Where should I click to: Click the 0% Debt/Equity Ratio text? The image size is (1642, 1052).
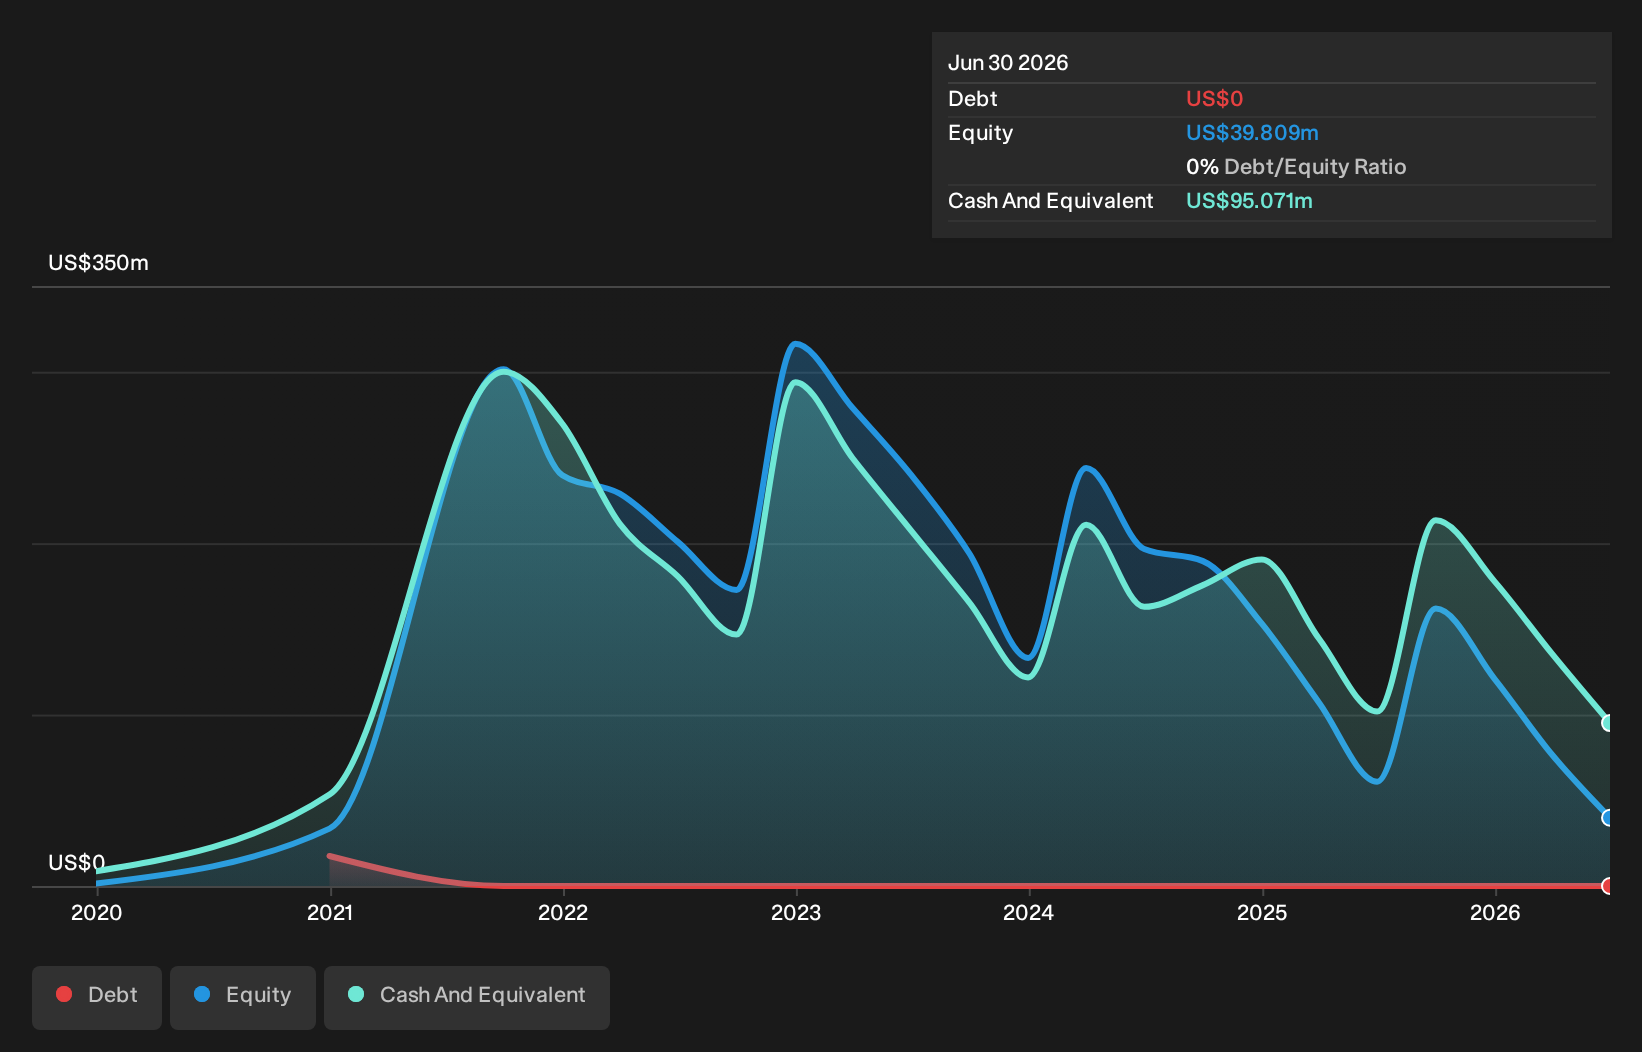pyautogui.click(x=1296, y=167)
